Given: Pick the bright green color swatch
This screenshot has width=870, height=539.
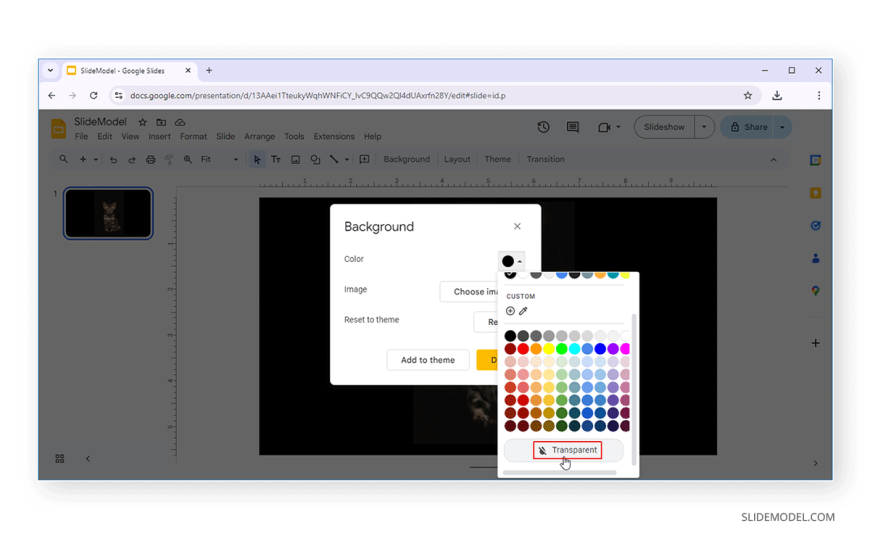Looking at the screenshot, I should tap(562, 349).
